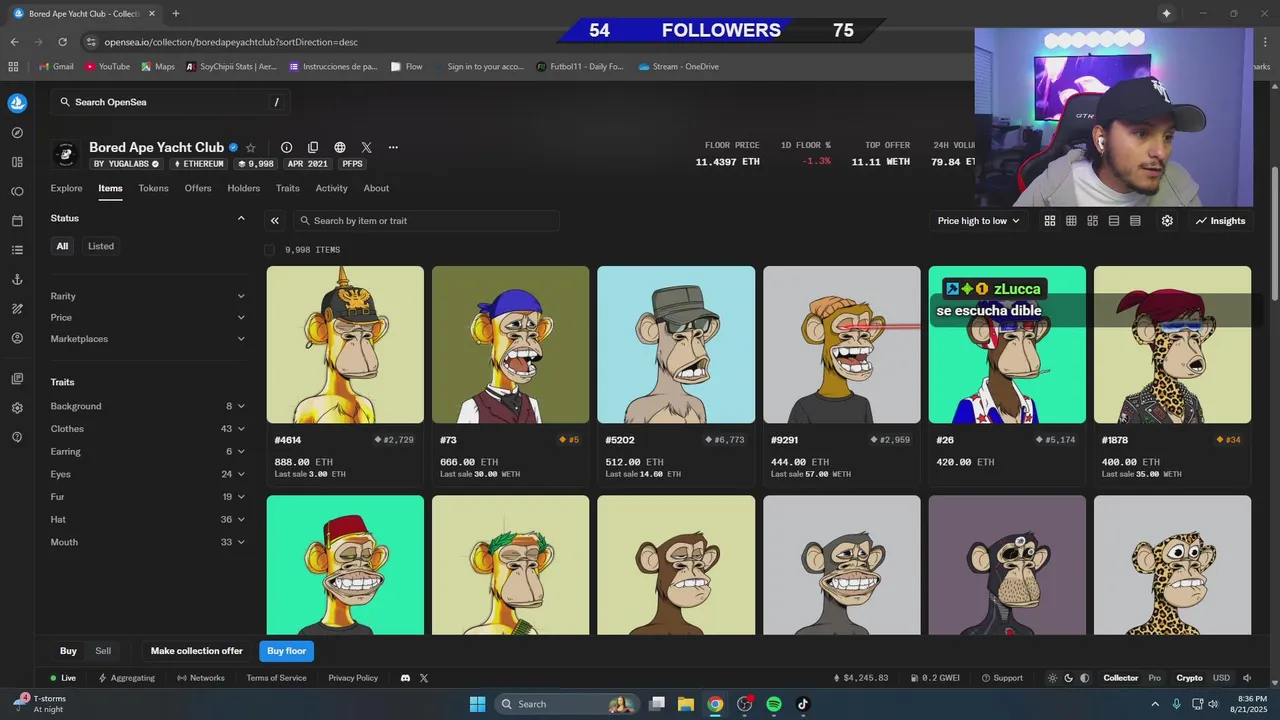
Task: Expand the Marketplaces filter
Action: coord(148,339)
